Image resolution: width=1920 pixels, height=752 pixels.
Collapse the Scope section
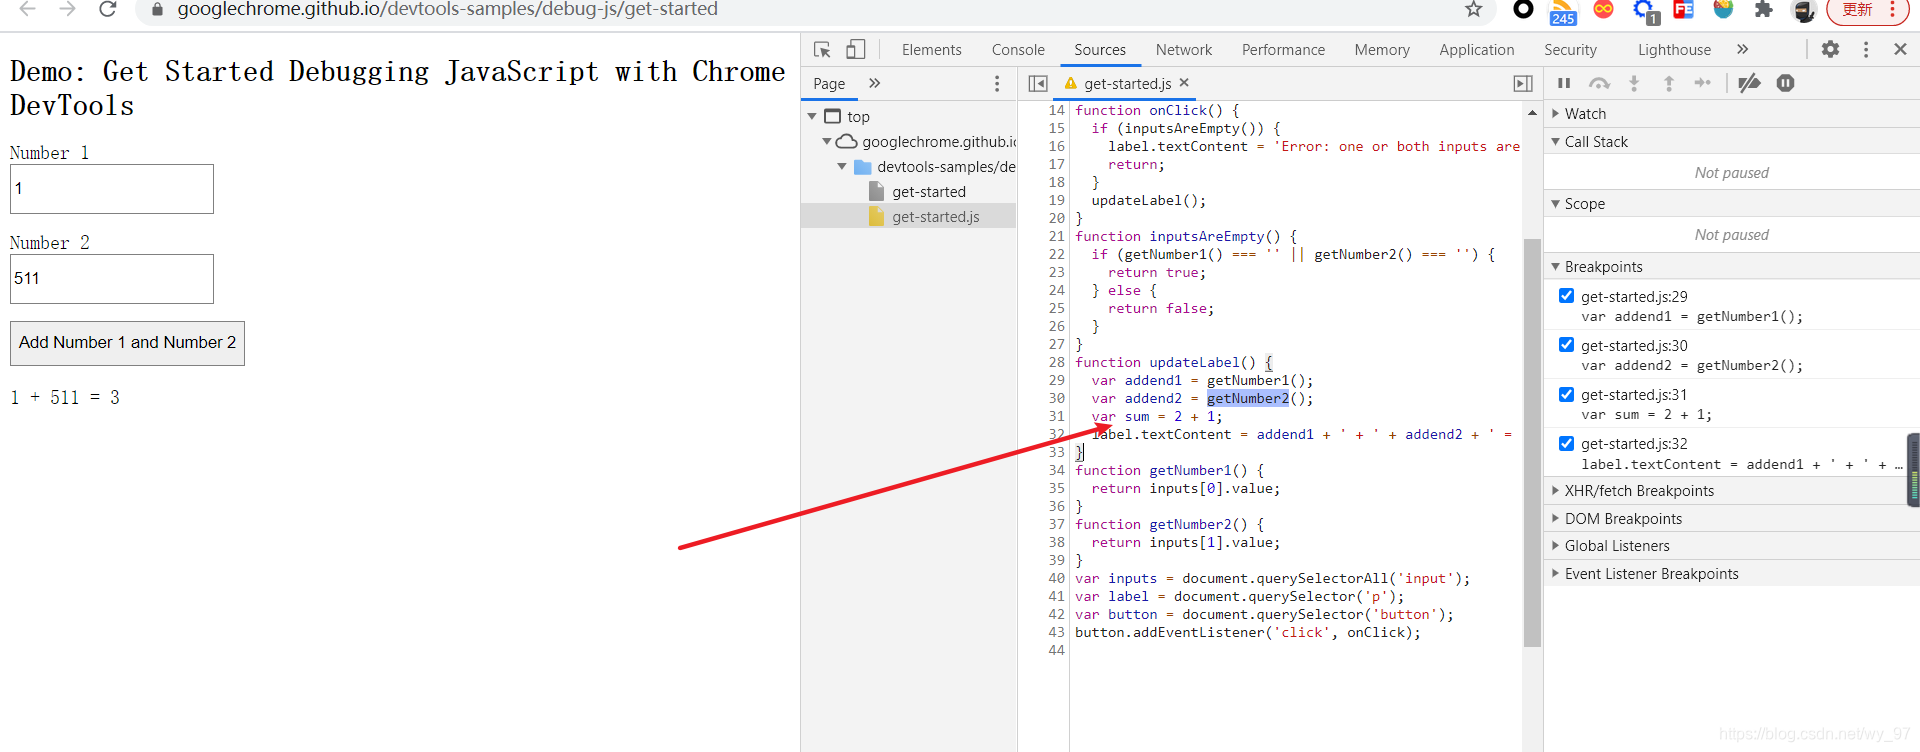[1731, 204]
